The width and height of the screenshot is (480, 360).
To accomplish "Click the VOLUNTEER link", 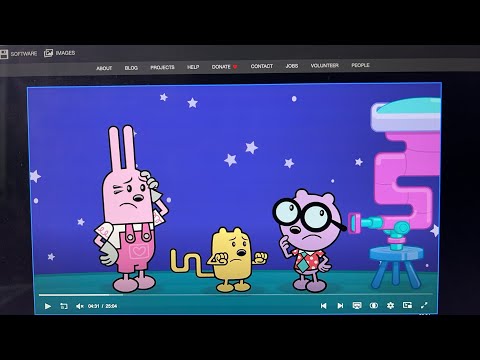I will tap(325, 66).
